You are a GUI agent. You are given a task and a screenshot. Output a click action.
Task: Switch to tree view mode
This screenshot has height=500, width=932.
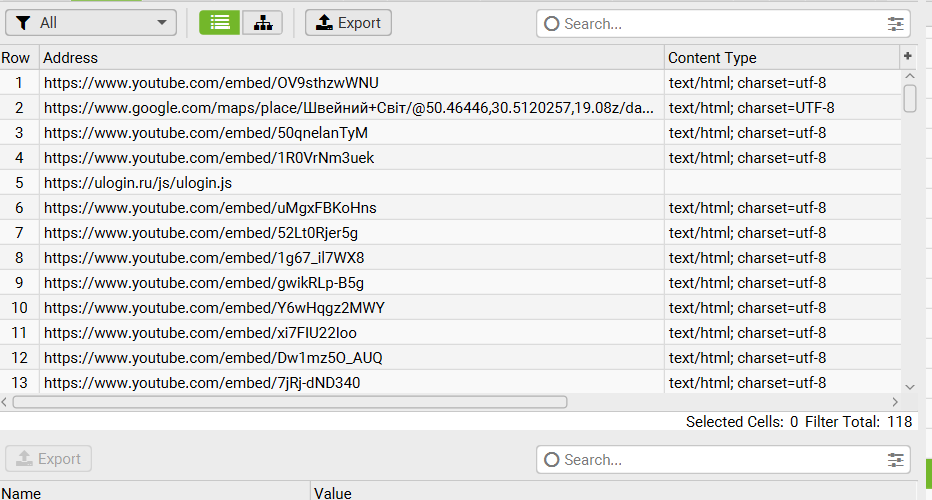pos(262,23)
